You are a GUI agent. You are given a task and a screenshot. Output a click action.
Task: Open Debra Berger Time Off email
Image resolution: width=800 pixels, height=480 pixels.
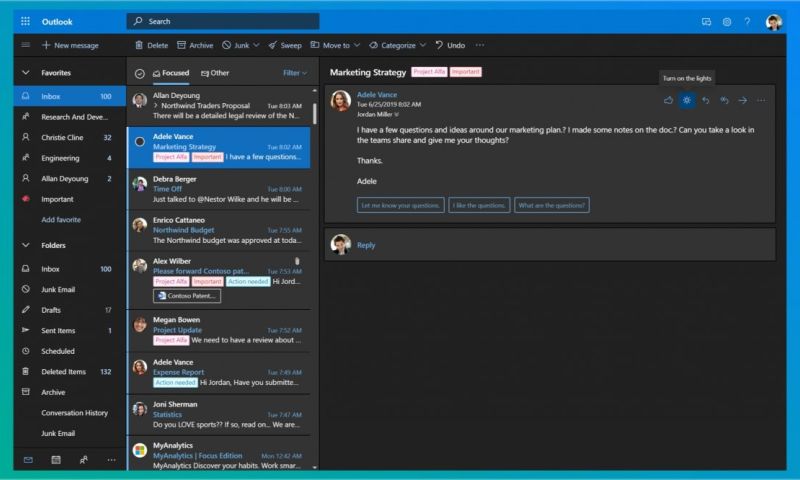point(219,189)
